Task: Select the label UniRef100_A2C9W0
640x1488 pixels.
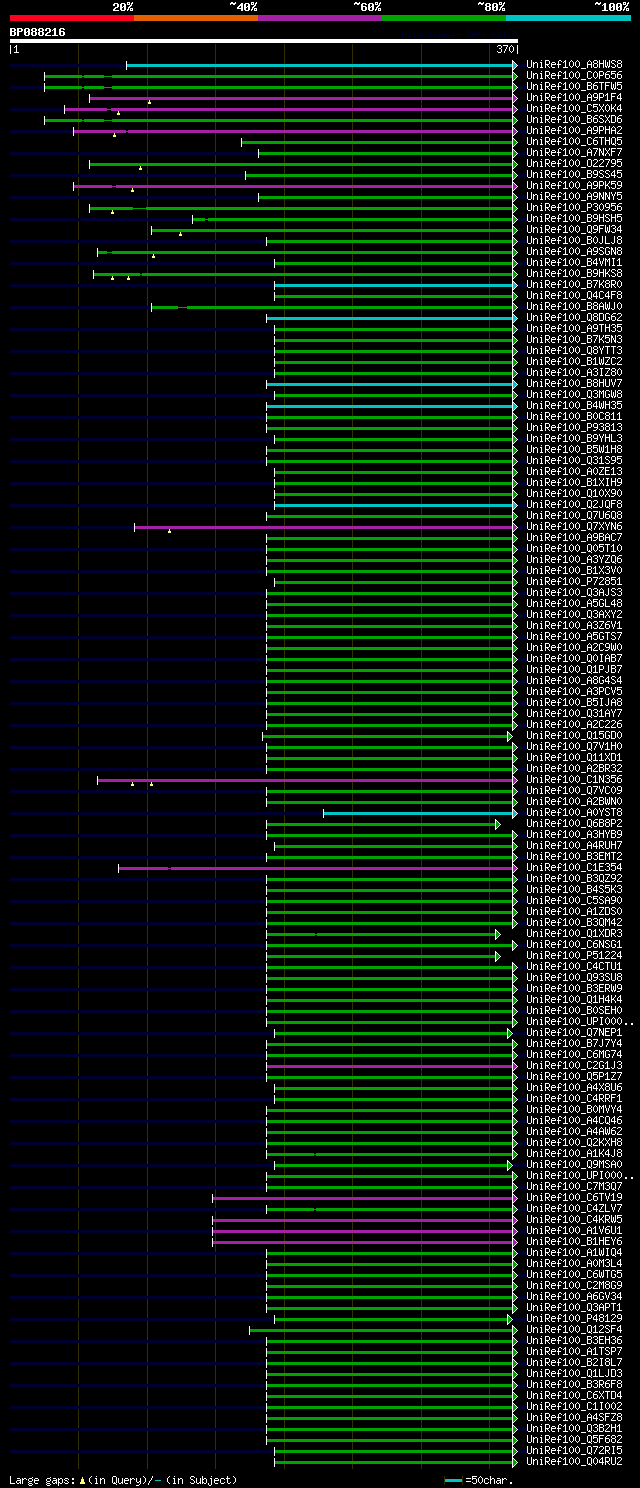Action: click(x=574, y=648)
